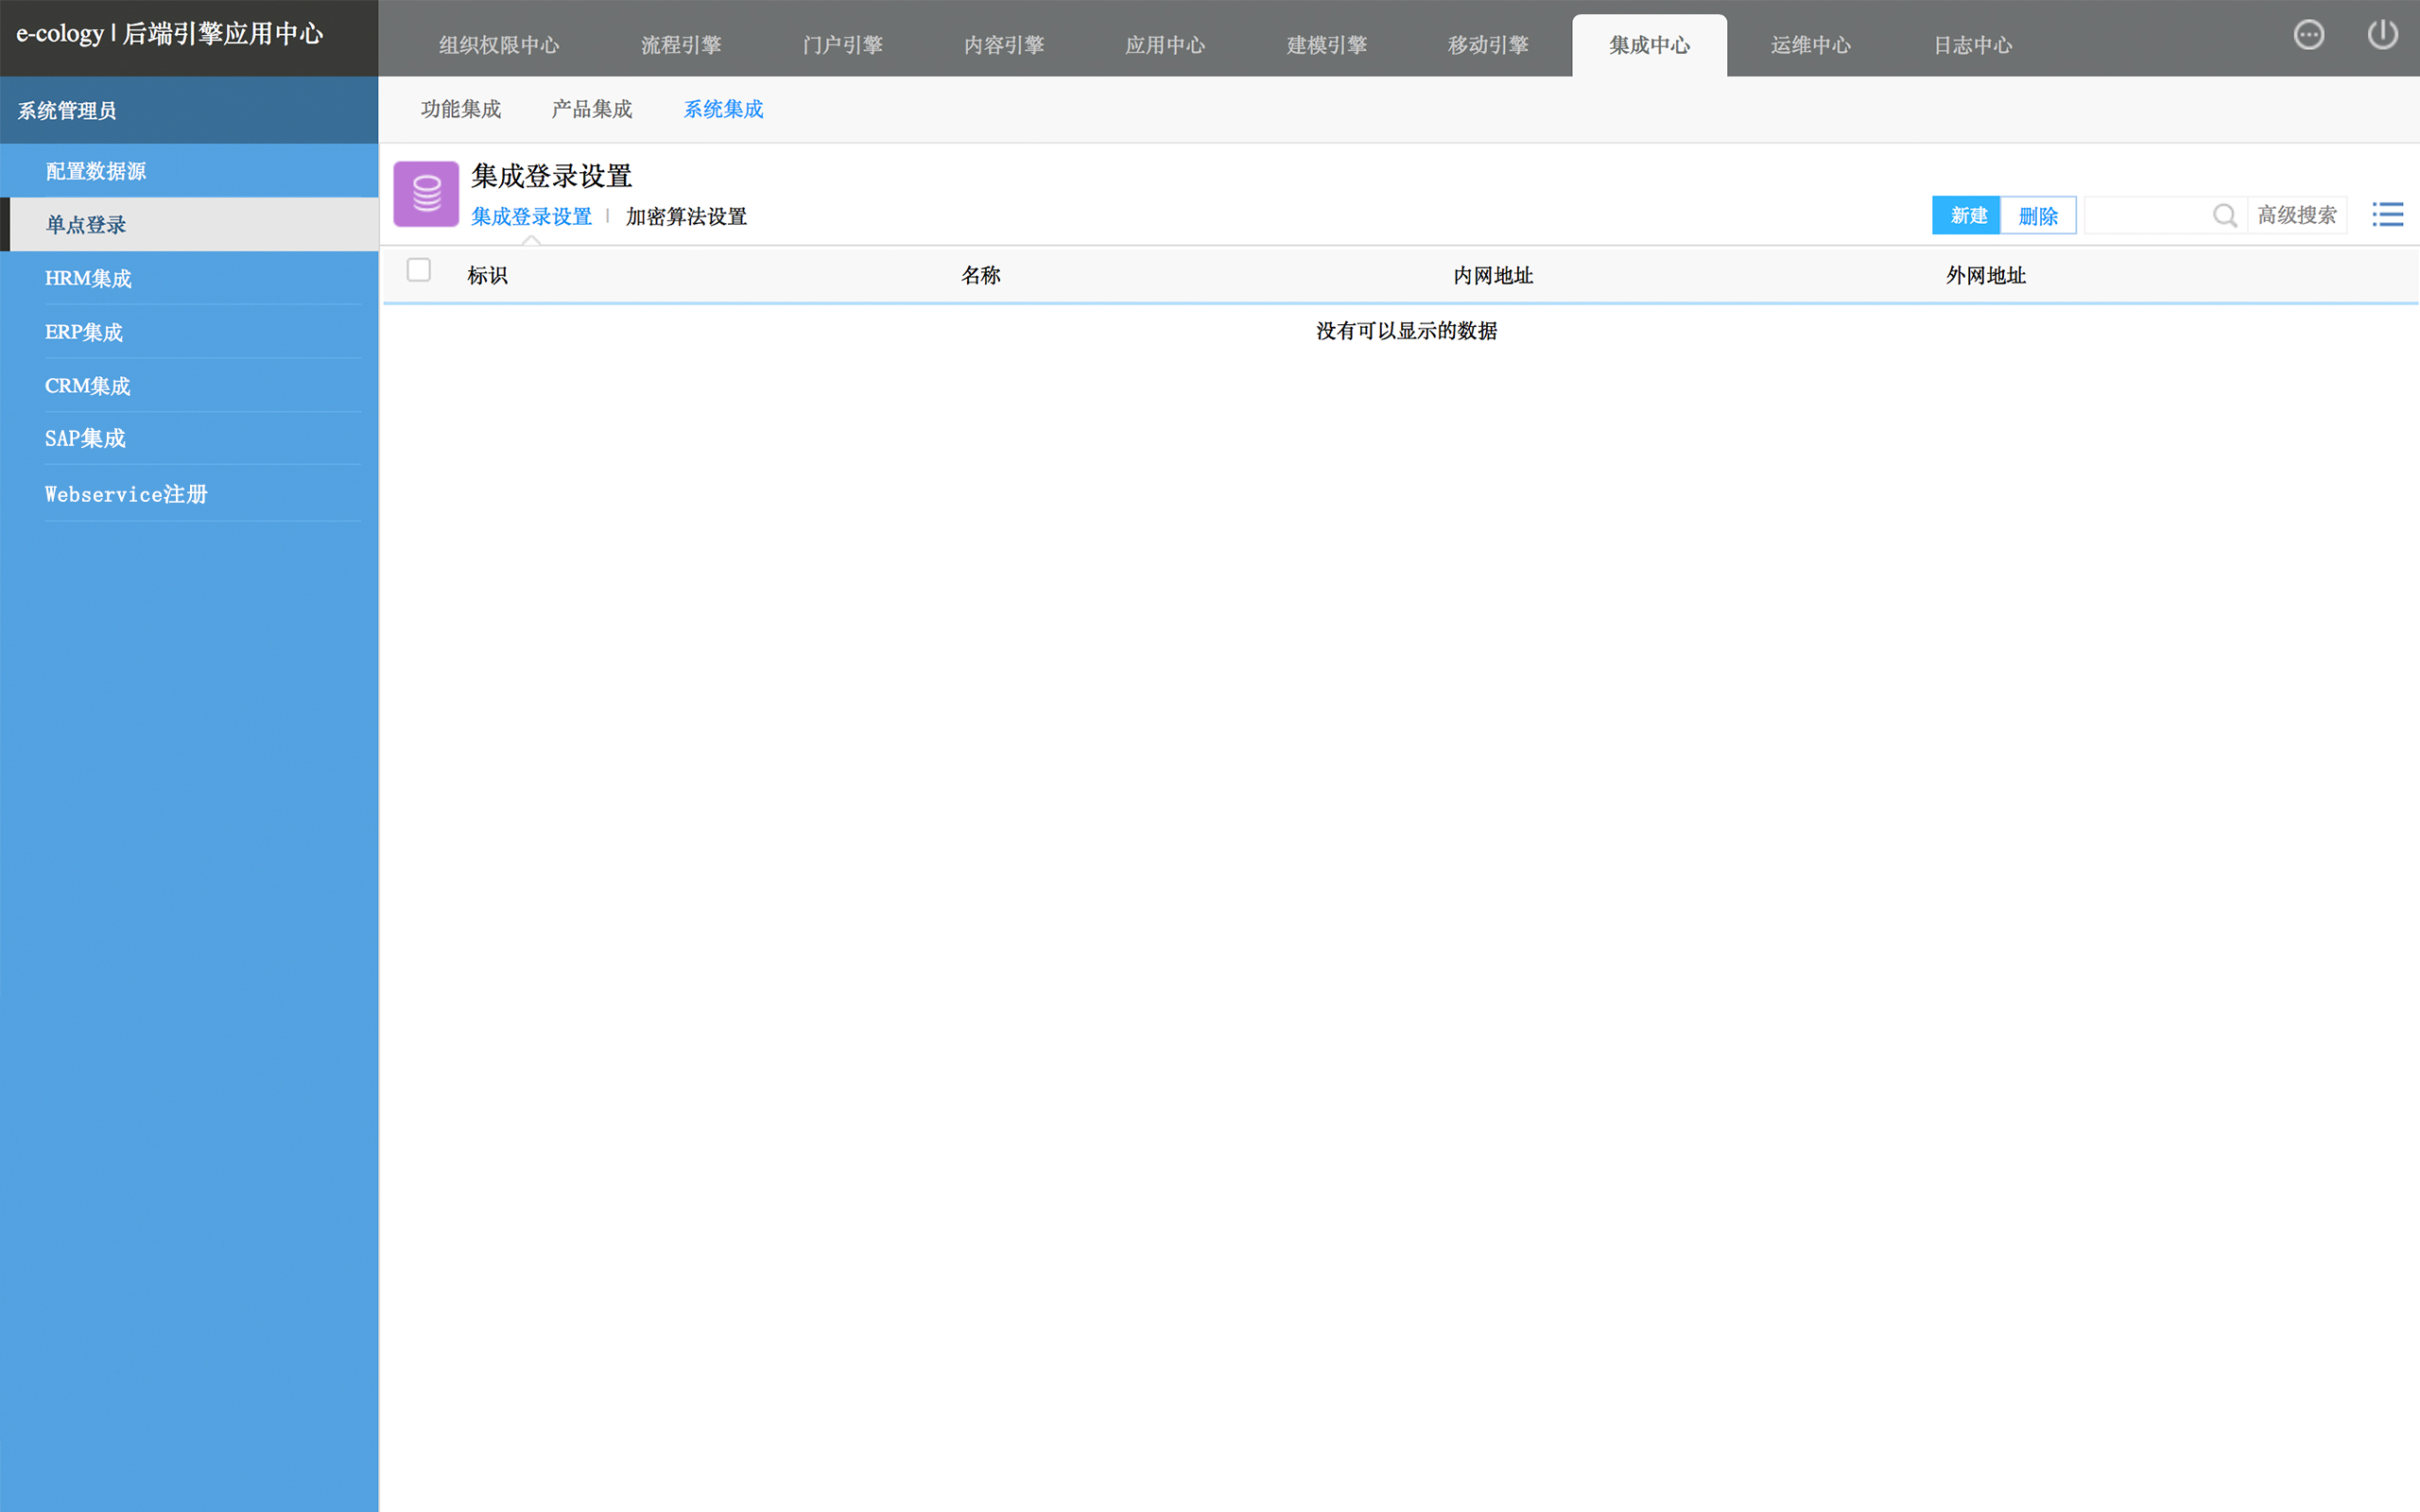The height and width of the screenshot is (1512, 2420).
Task: Sort by 内网地址 column header
Action: point(1492,275)
